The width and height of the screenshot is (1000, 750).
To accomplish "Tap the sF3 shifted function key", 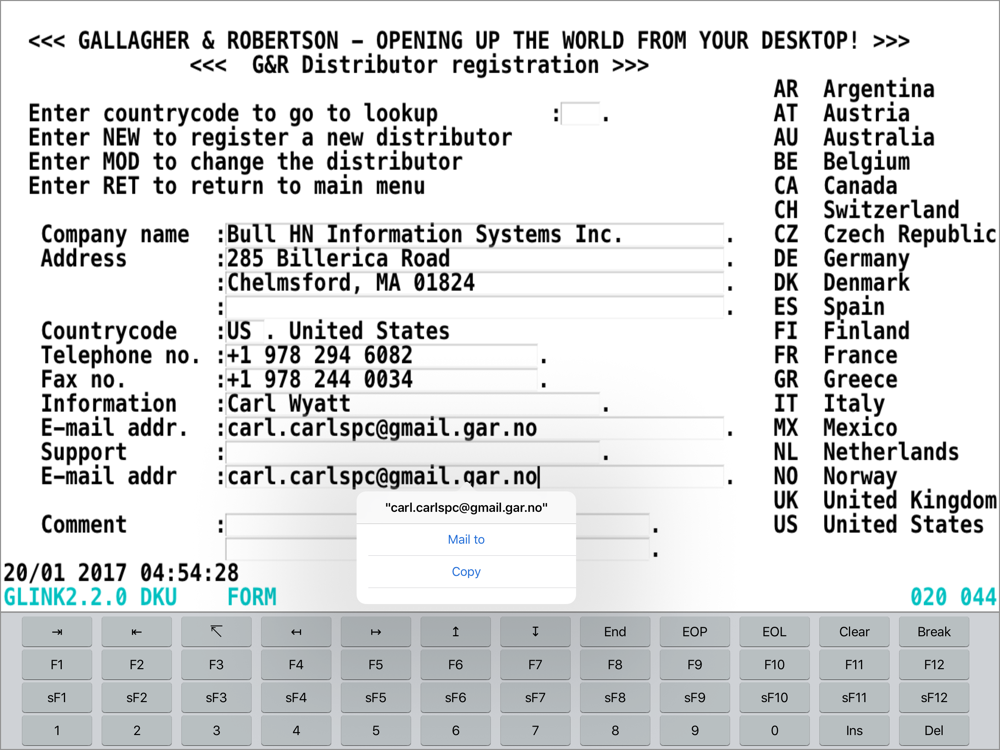I will [x=216, y=698].
